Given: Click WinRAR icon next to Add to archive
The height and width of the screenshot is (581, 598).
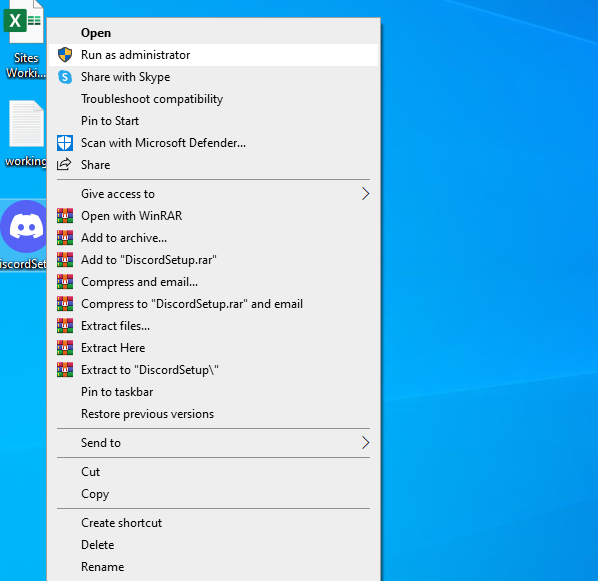Looking at the screenshot, I should pyautogui.click(x=65, y=238).
